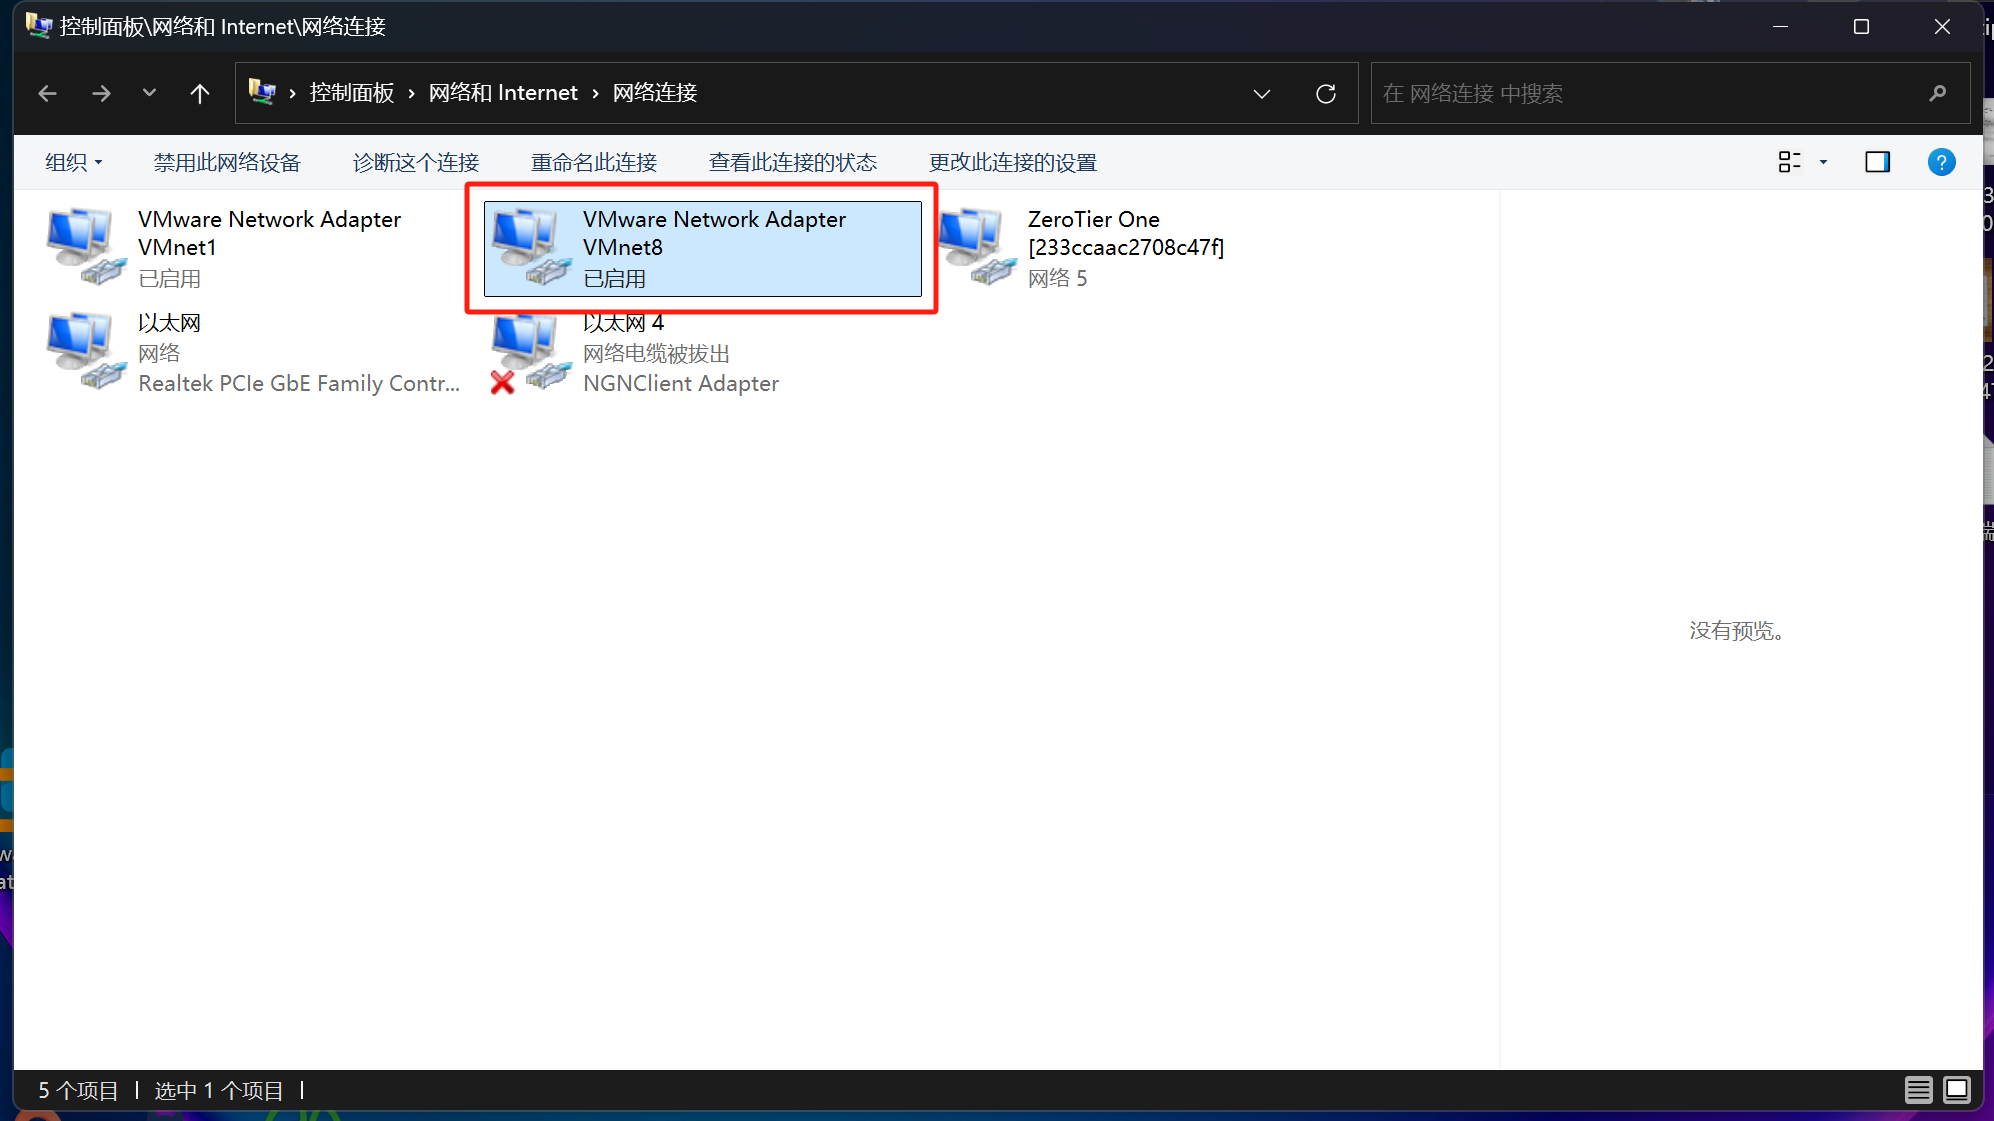Refresh the network connections view
Screen dimensions: 1994x1121
click(x=1326, y=93)
